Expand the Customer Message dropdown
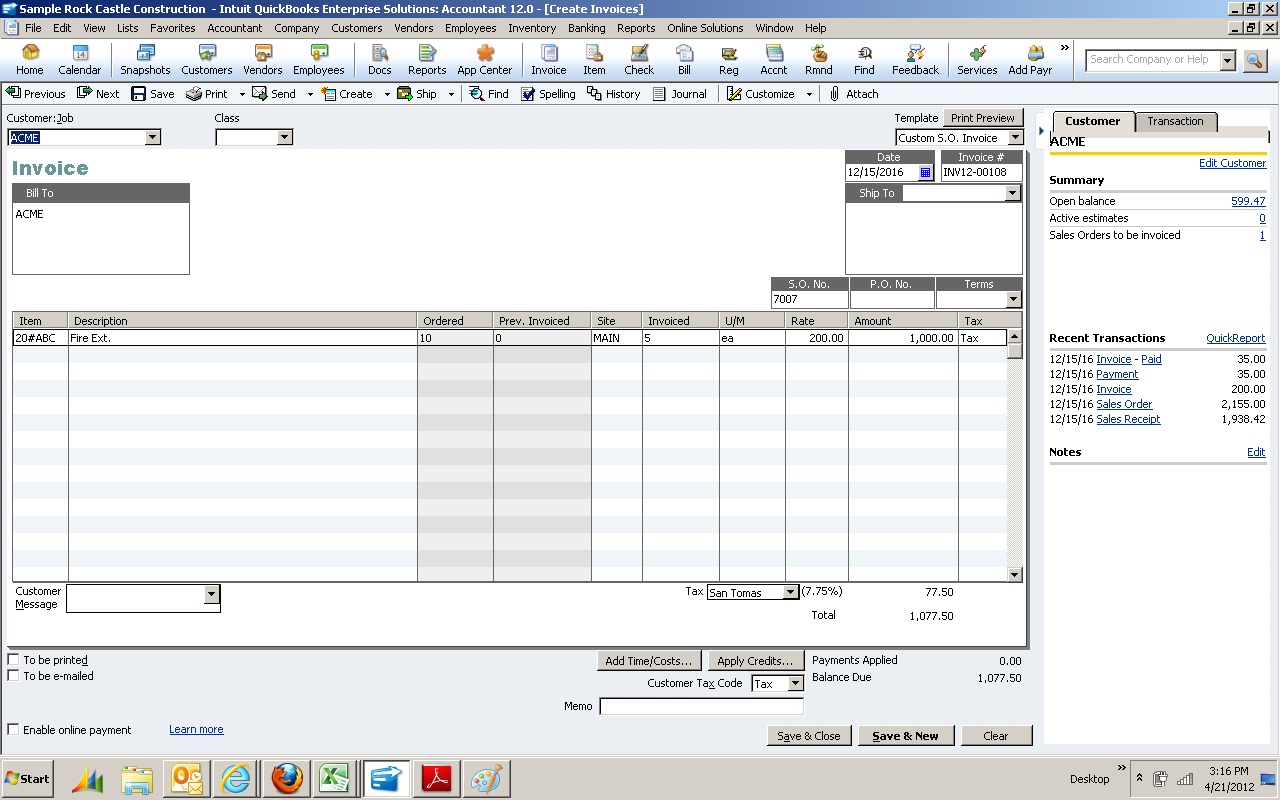 (x=211, y=594)
